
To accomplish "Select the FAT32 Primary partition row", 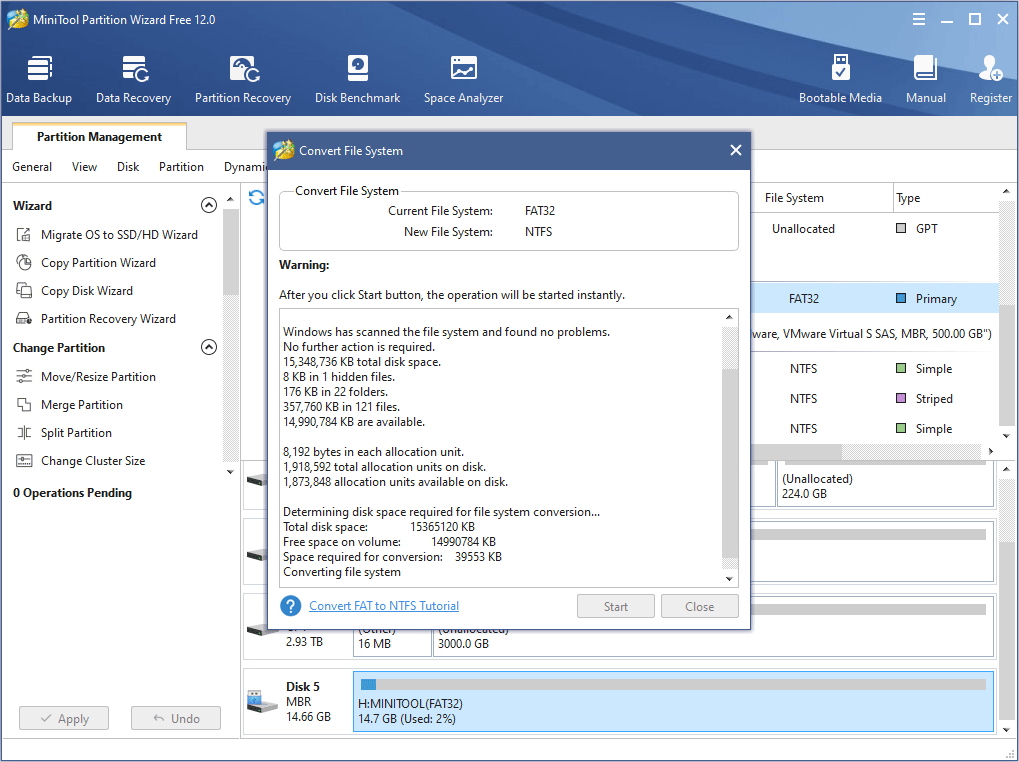I will point(875,298).
